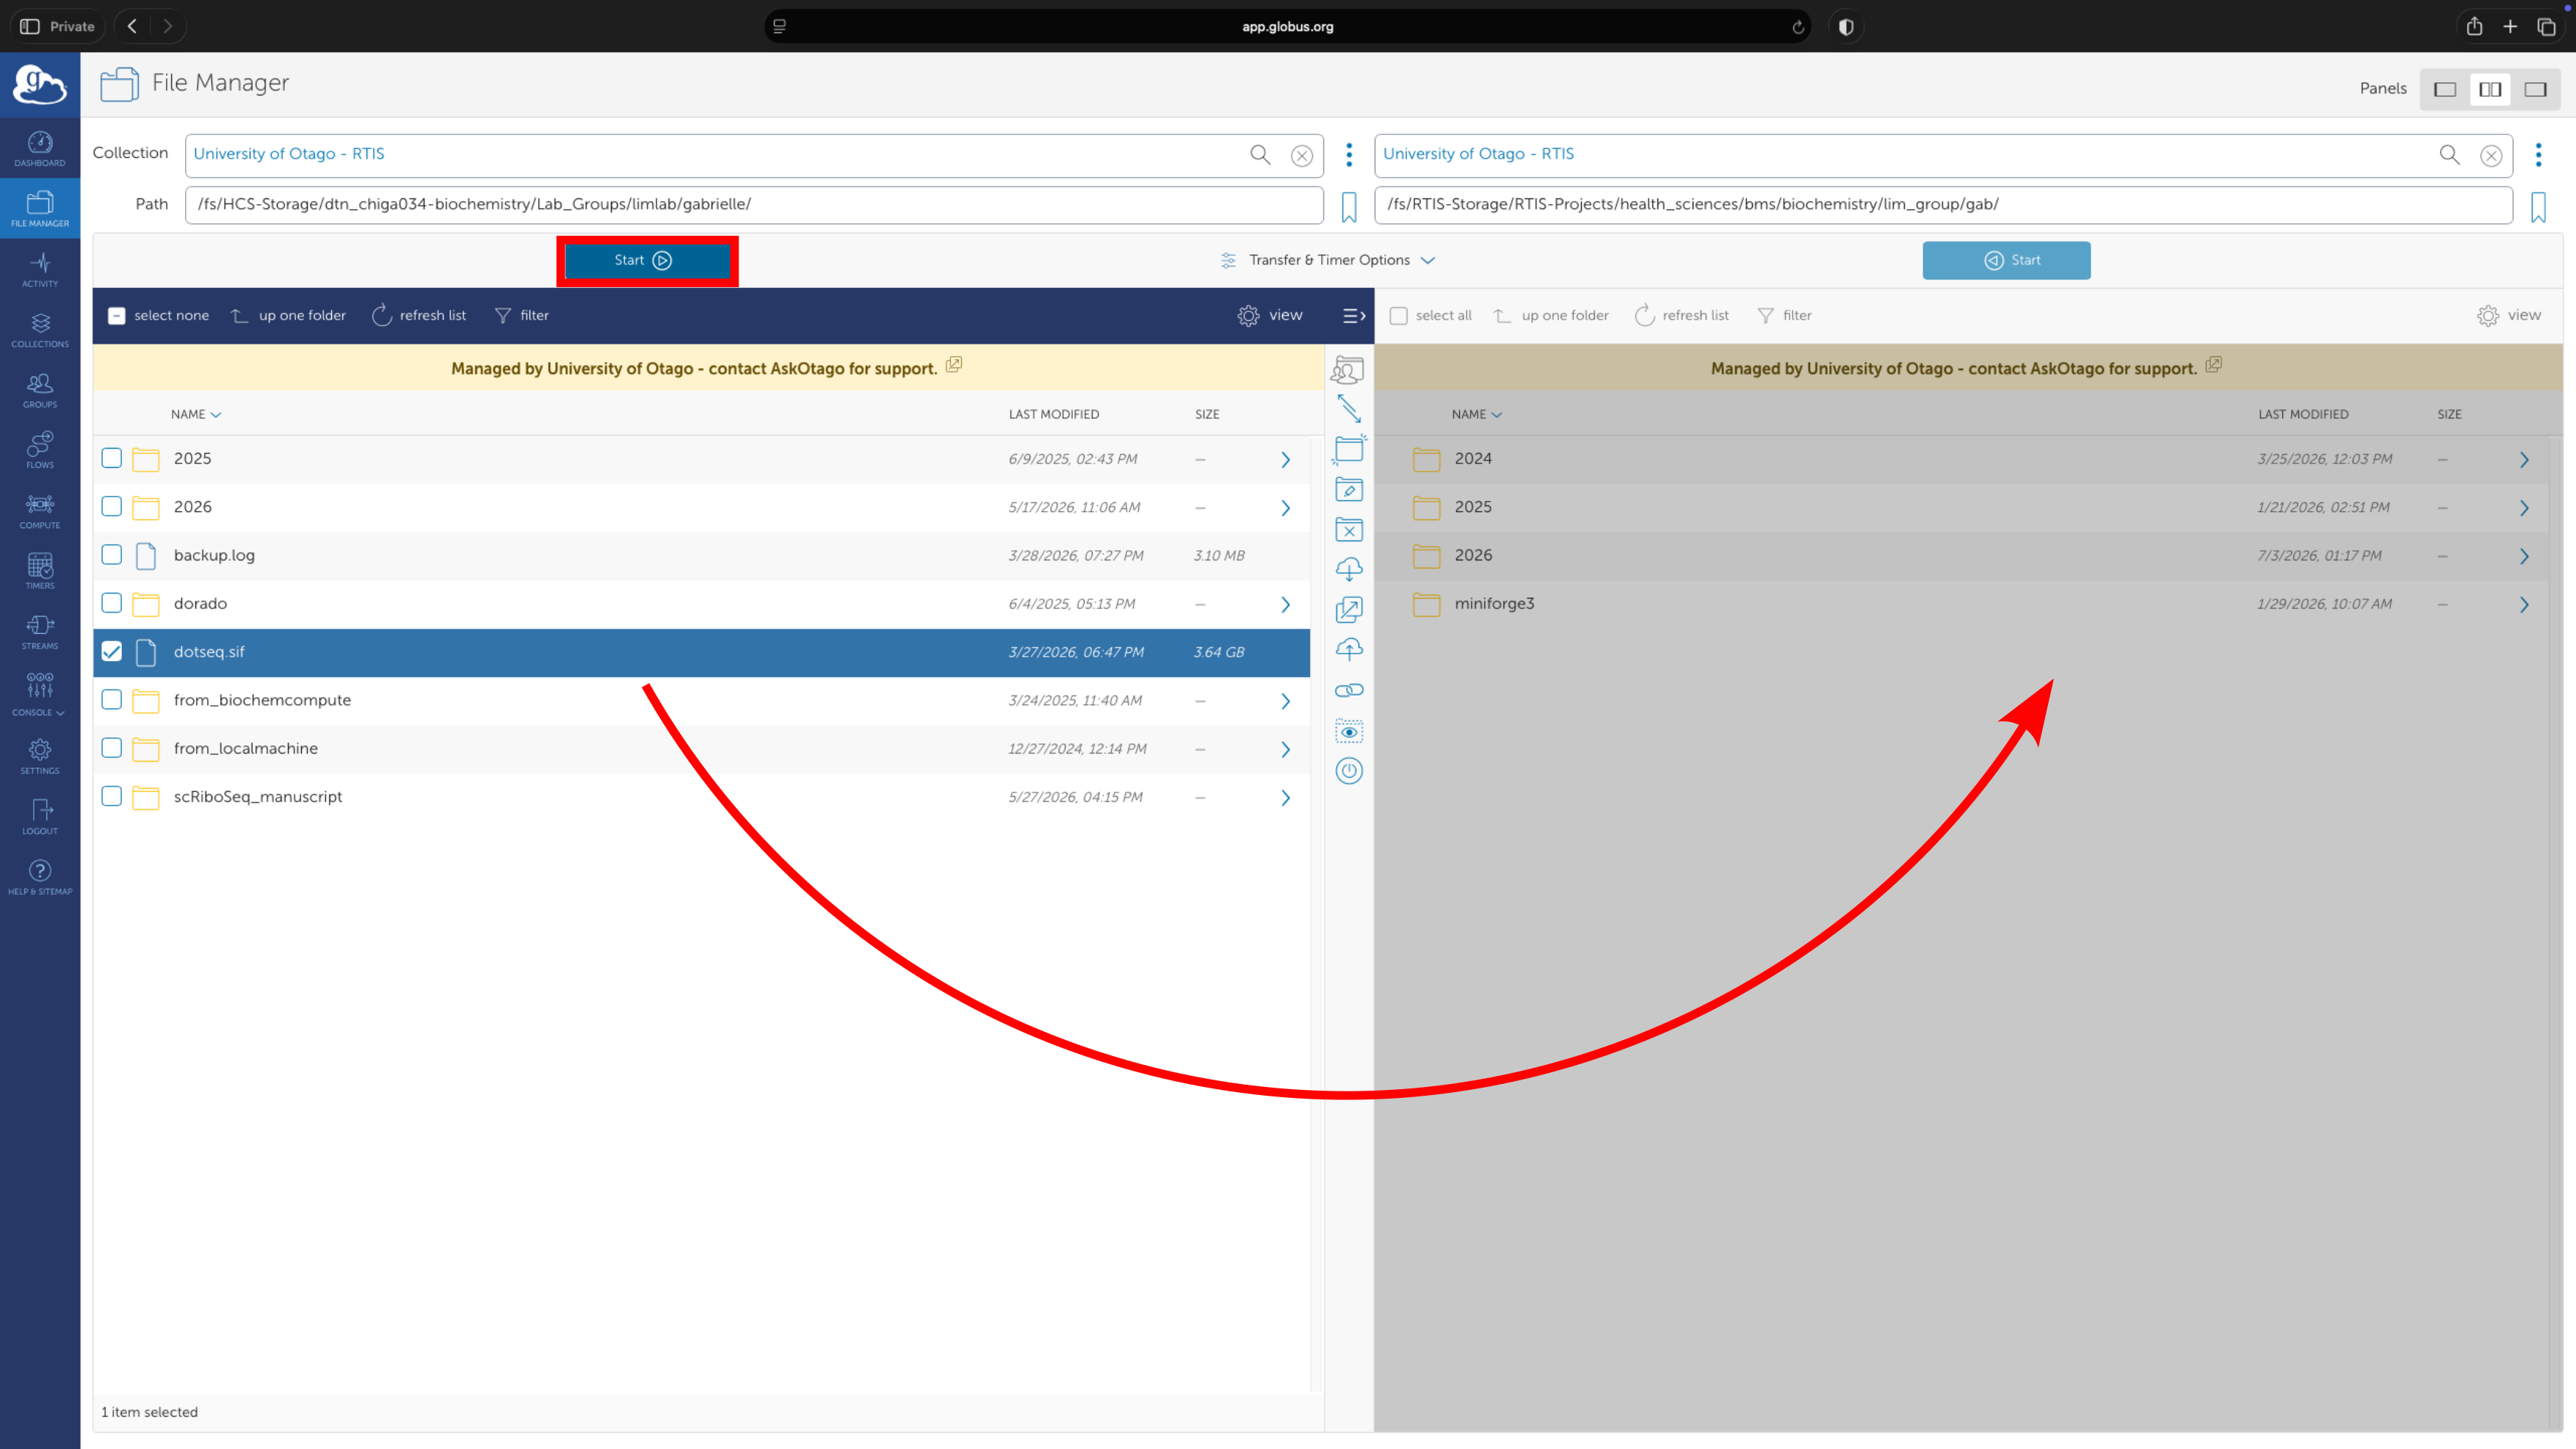Screen dimensions: 2576x1449
Task: Click the Upload cloud icon
Action: [x=1349, y=650]
